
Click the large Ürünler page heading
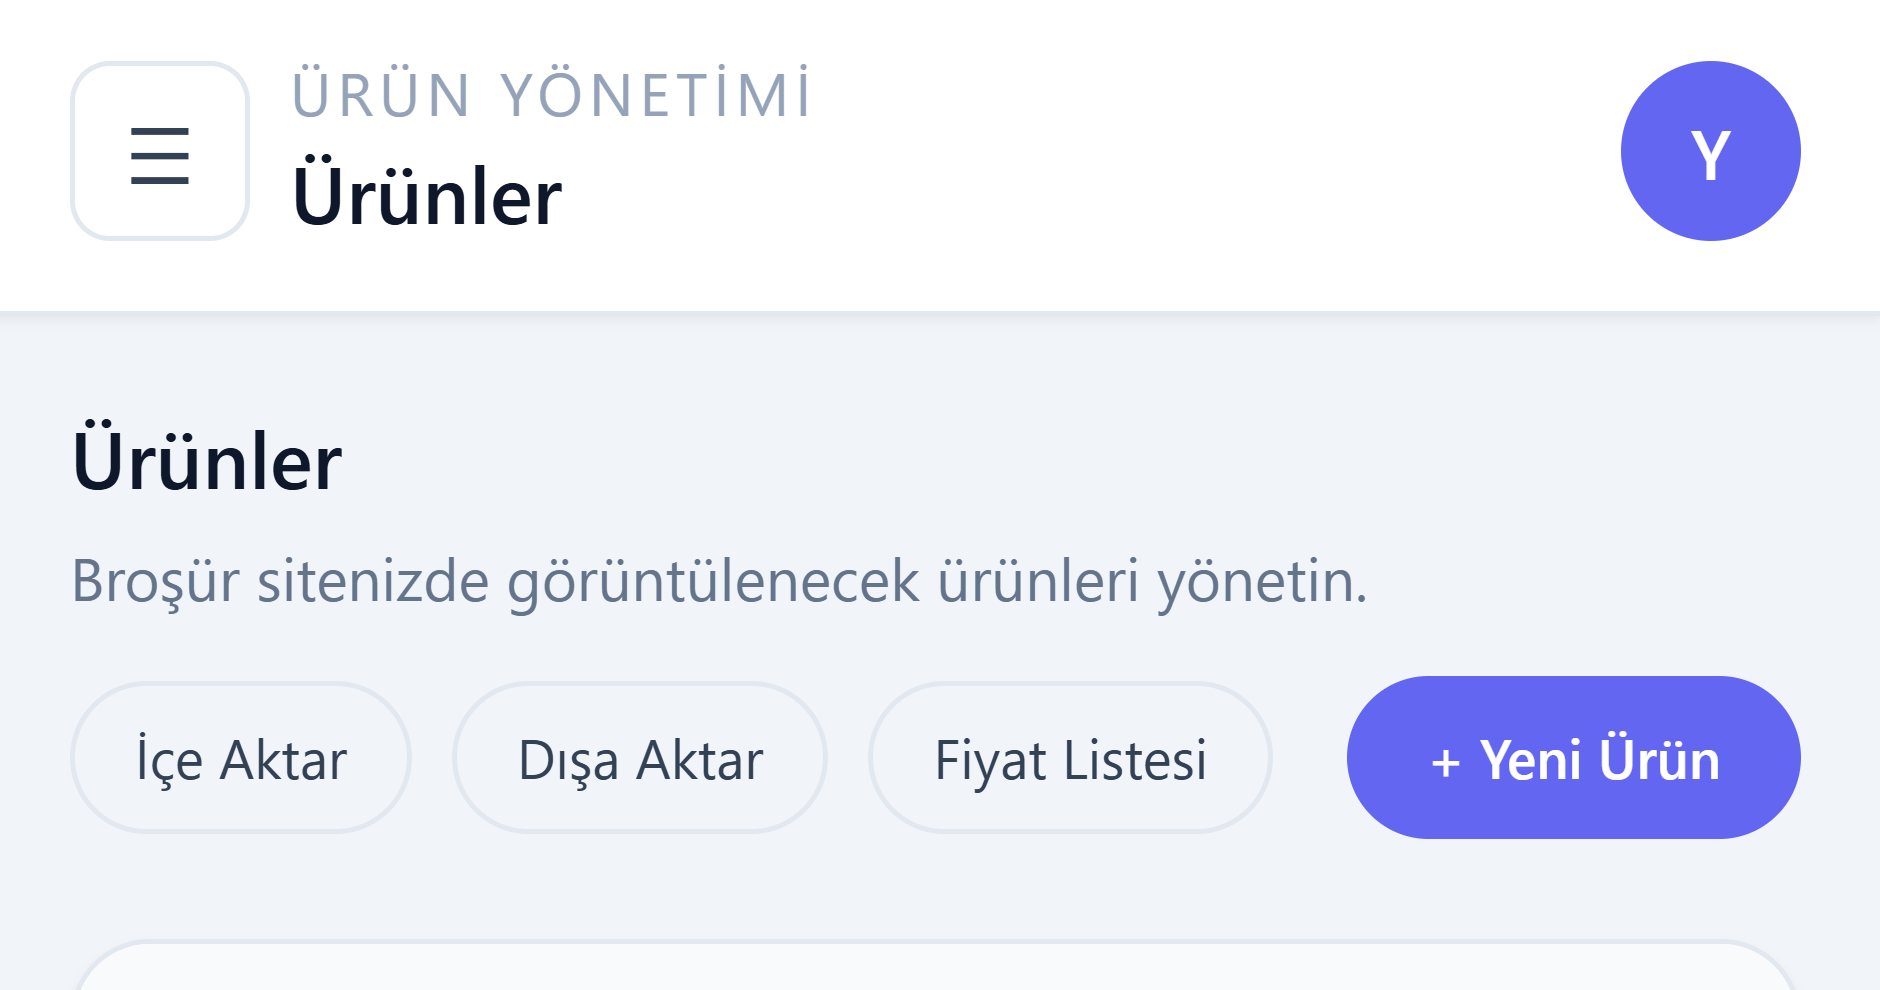(207, 462)
